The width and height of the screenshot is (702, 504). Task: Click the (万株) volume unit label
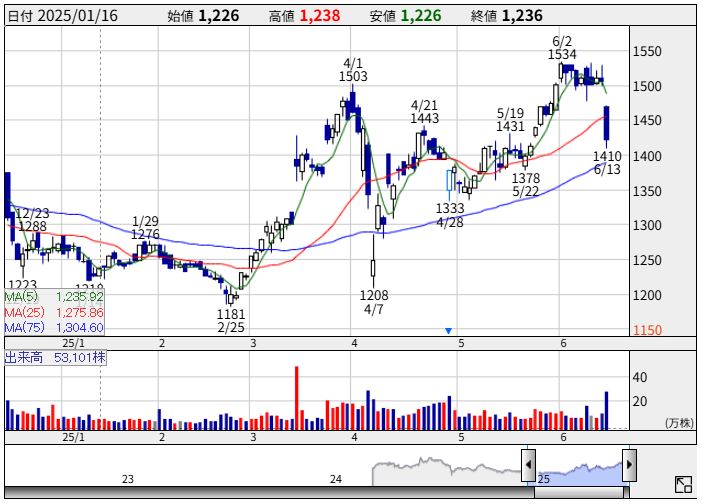680,422
